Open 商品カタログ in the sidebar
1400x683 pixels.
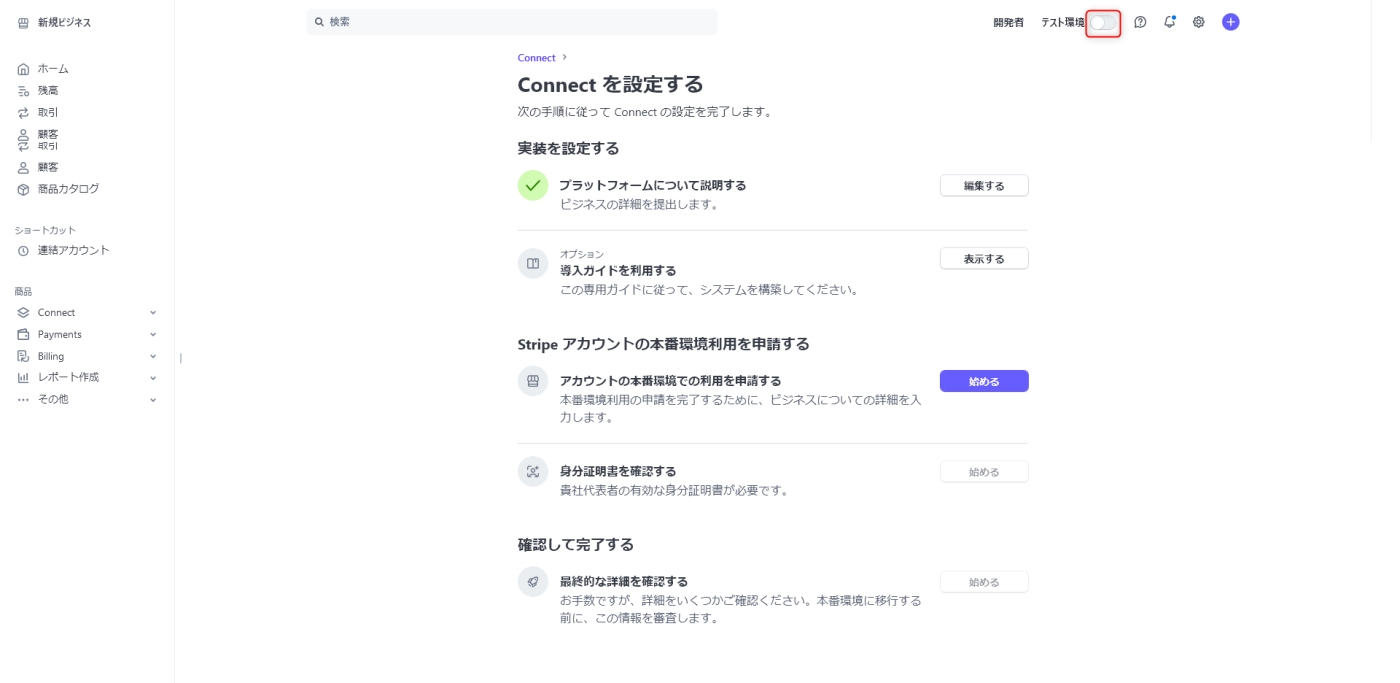pos(68,189)
